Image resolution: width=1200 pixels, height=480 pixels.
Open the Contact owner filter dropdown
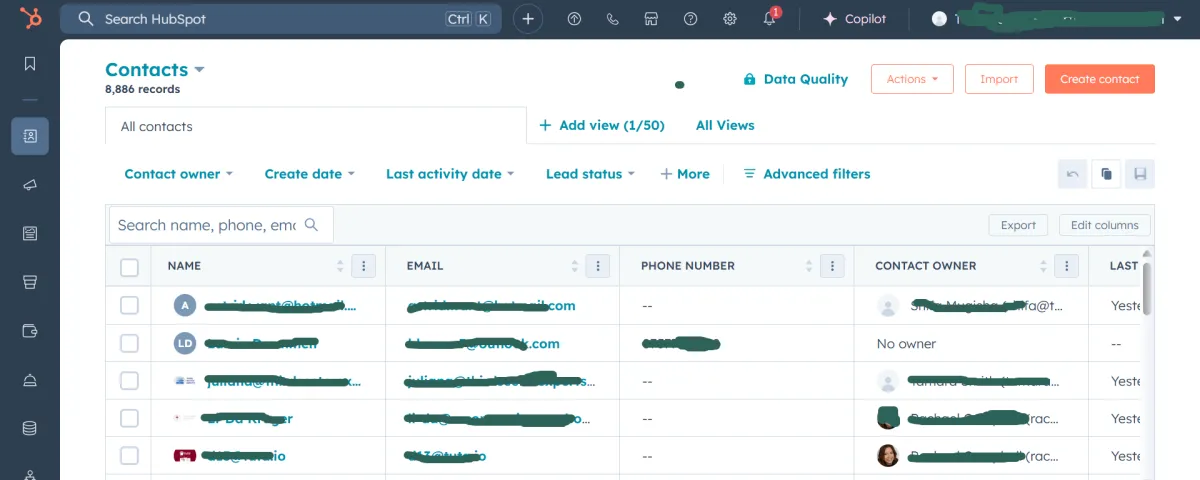pos(178,174)
